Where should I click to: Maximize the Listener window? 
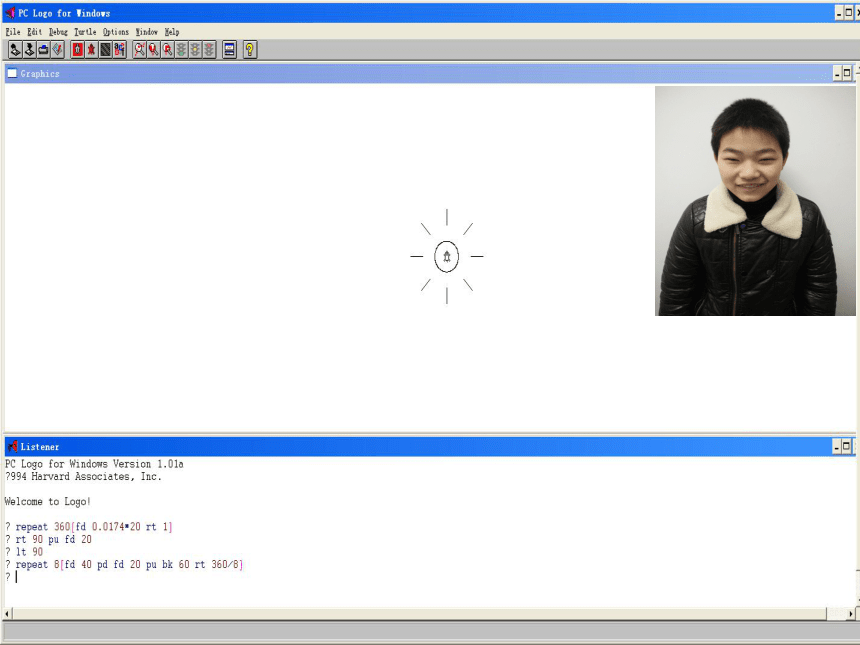[846, 446]
